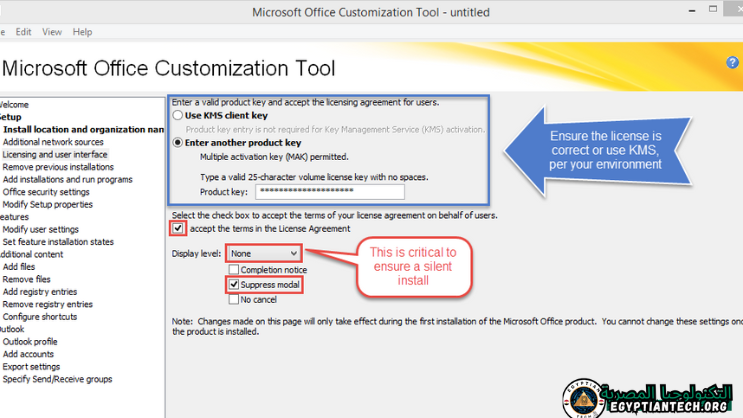
Task: Tick the No cancel checkbox
Action: tap(234, 300)
